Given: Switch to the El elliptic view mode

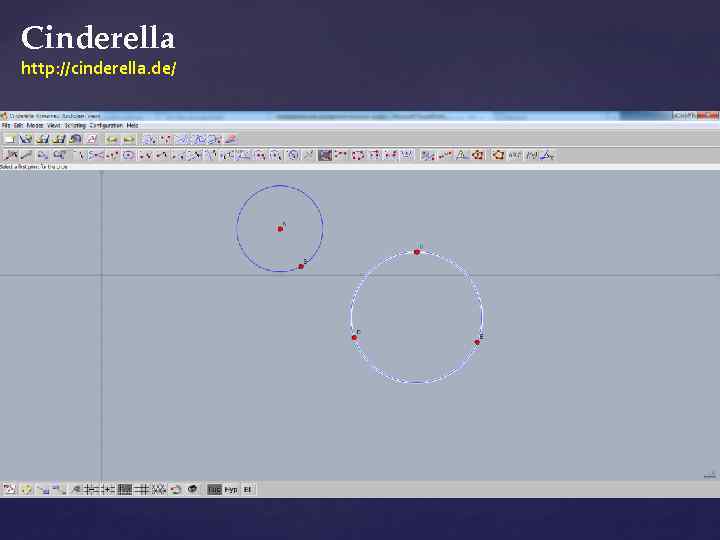Looking at the screenshot, I should click(248, 489).
